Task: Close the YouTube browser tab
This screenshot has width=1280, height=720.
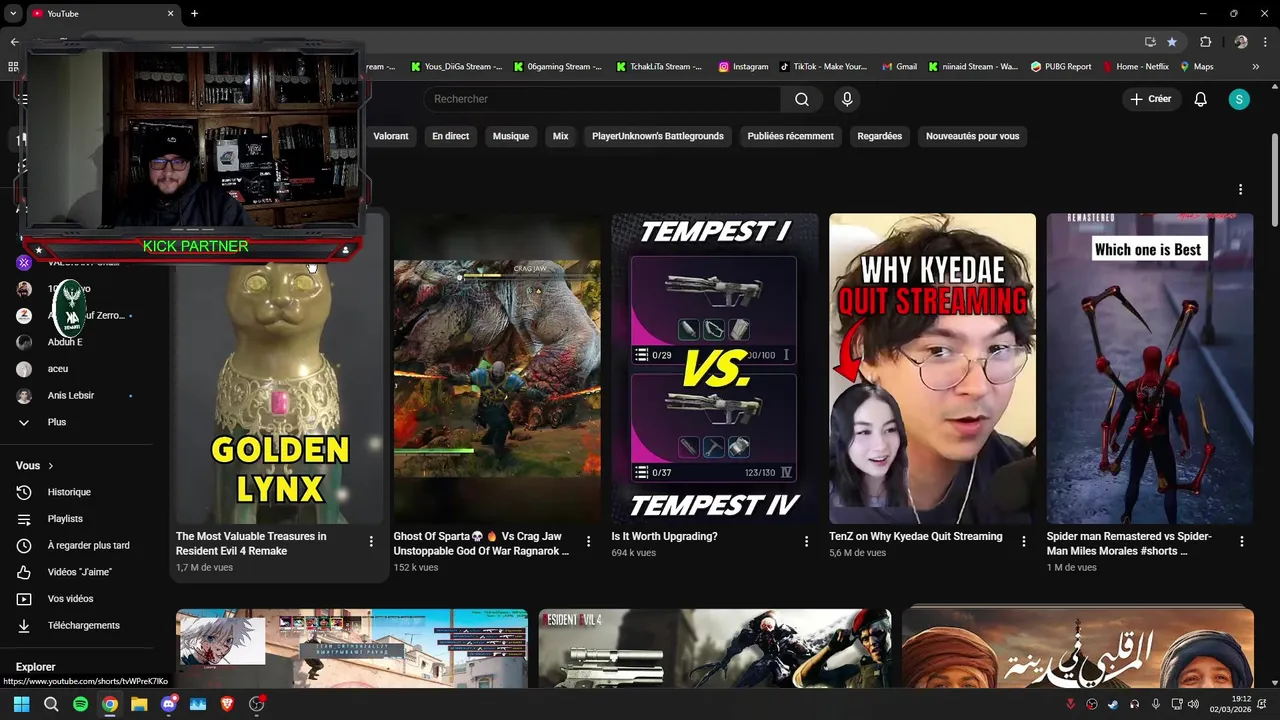Action: pos(170,13)
